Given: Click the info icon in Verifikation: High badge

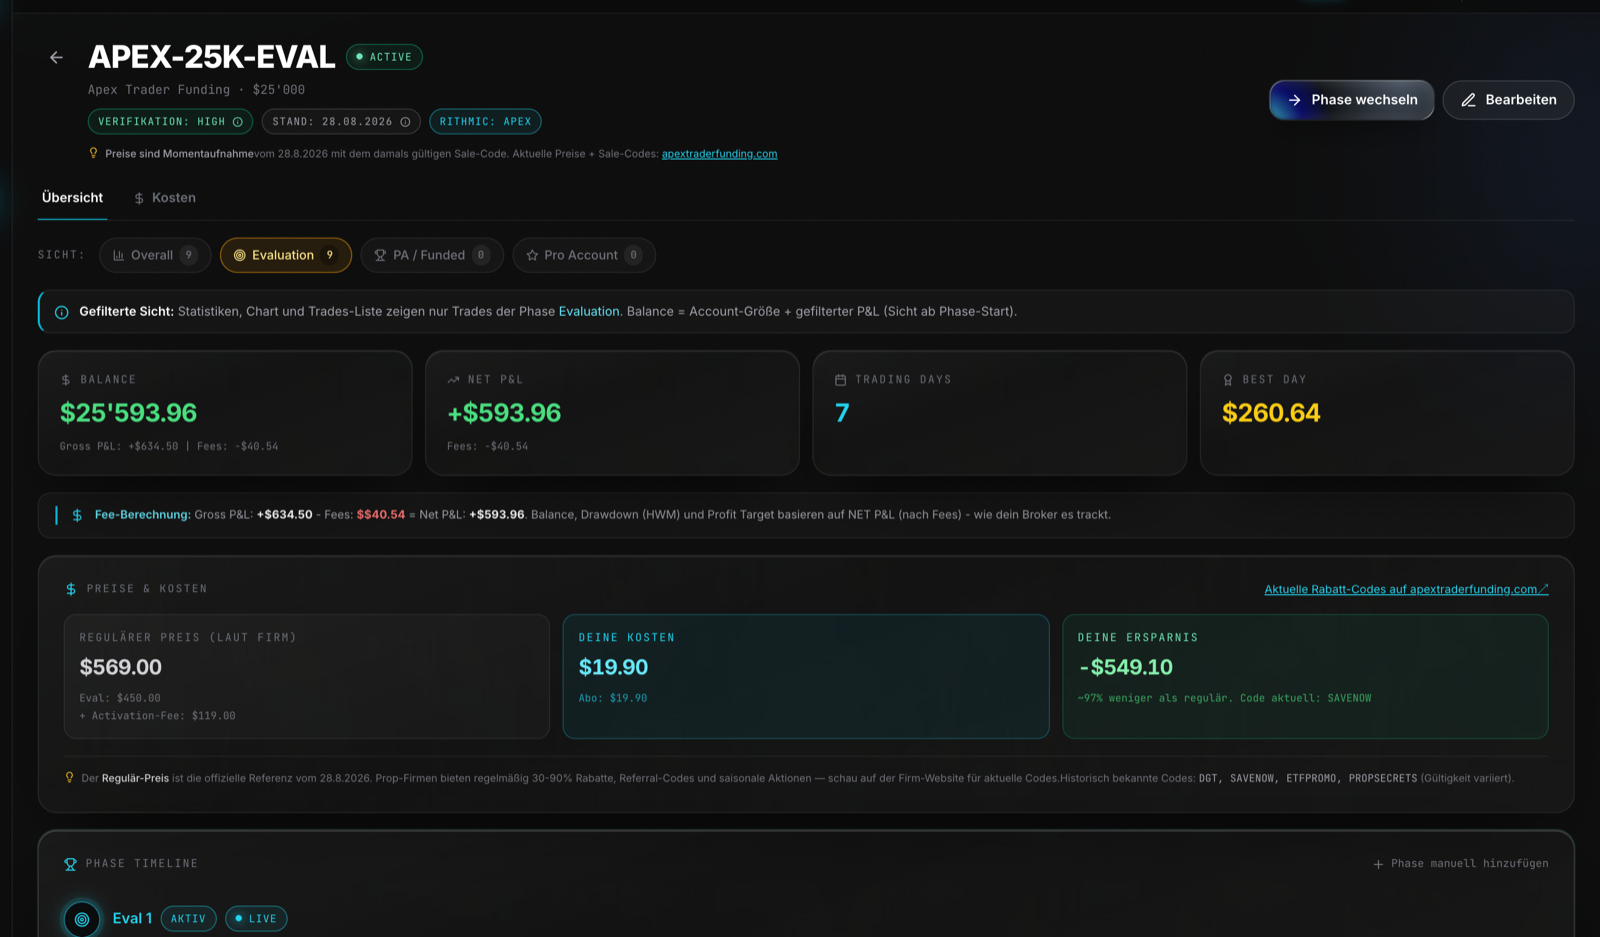Looking at the screenshot, I should click(238, 122).
